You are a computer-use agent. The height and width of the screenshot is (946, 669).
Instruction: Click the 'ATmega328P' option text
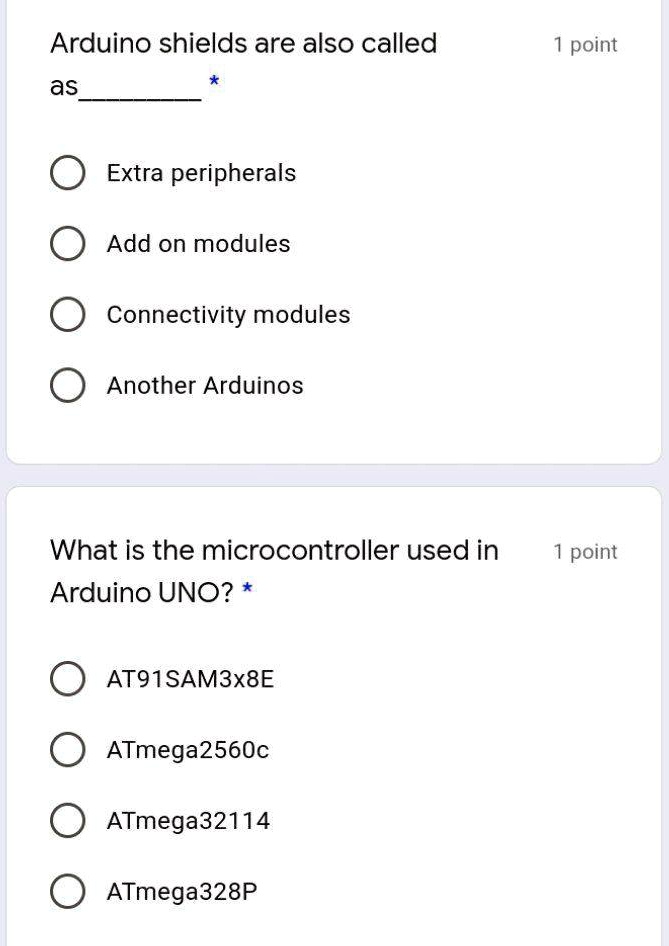pos(182,892)
